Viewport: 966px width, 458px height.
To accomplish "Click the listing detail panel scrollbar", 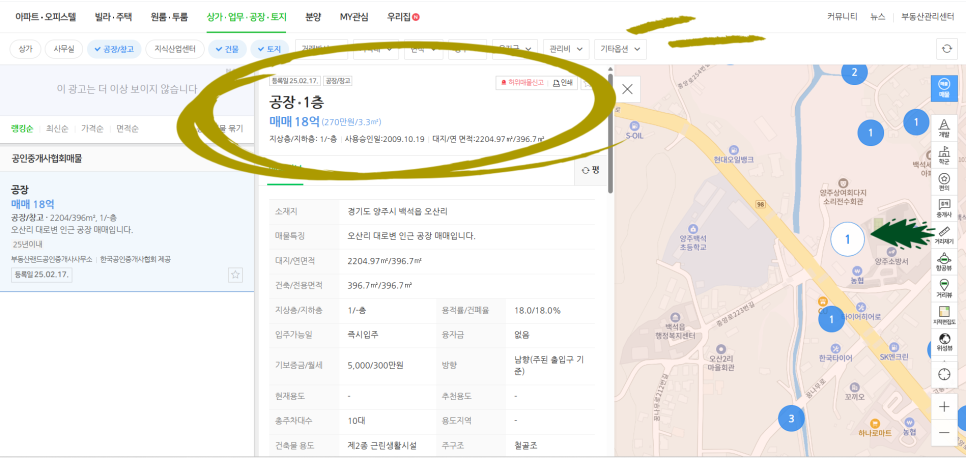I will pyautogui.click(x=611, y=133).
